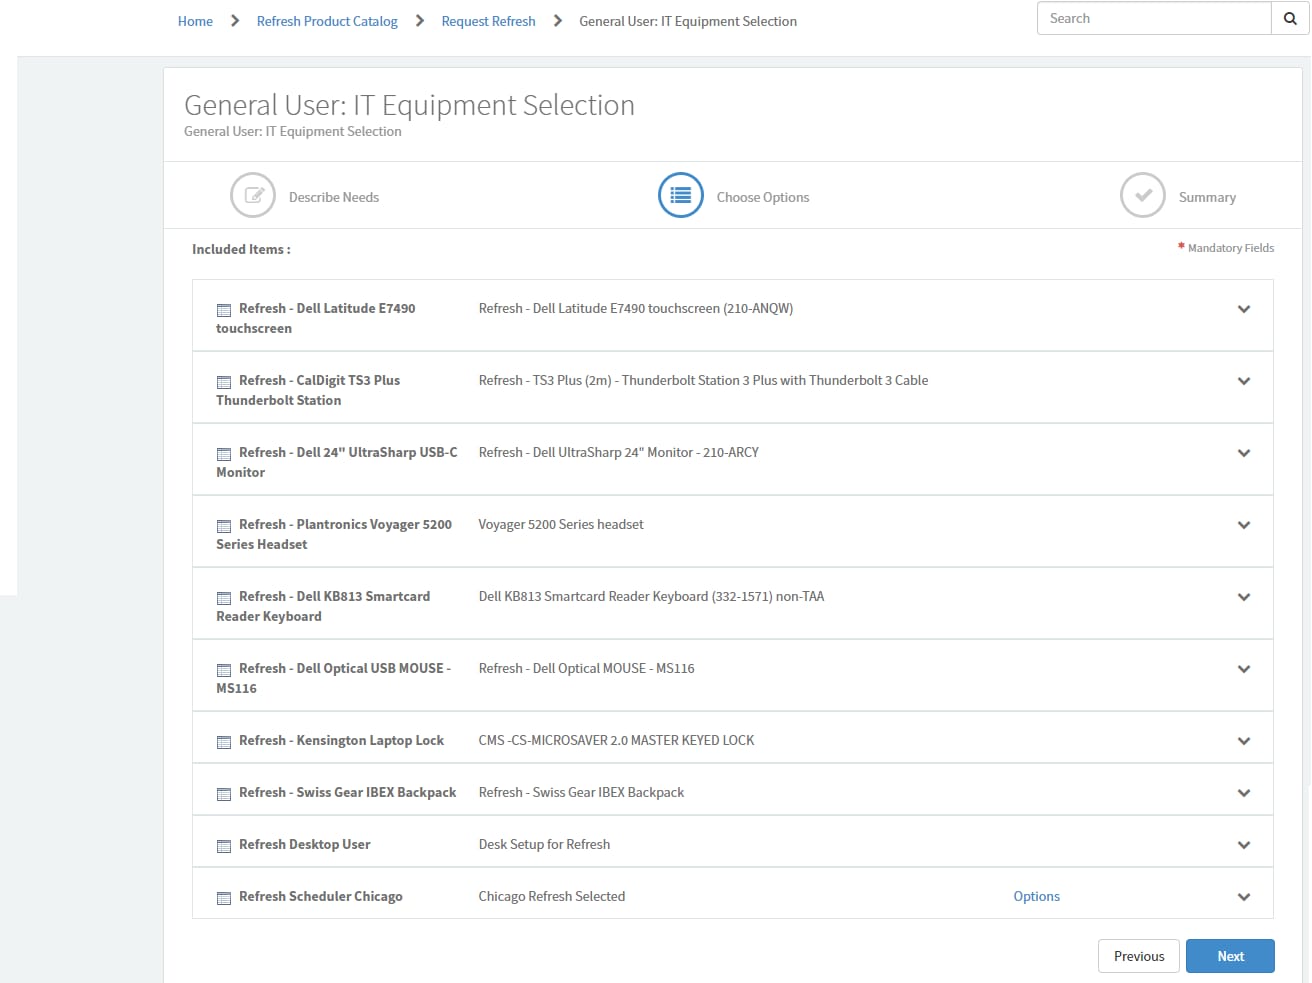
Task: Focus the Search input field
Action: (x=1154, y=18)
